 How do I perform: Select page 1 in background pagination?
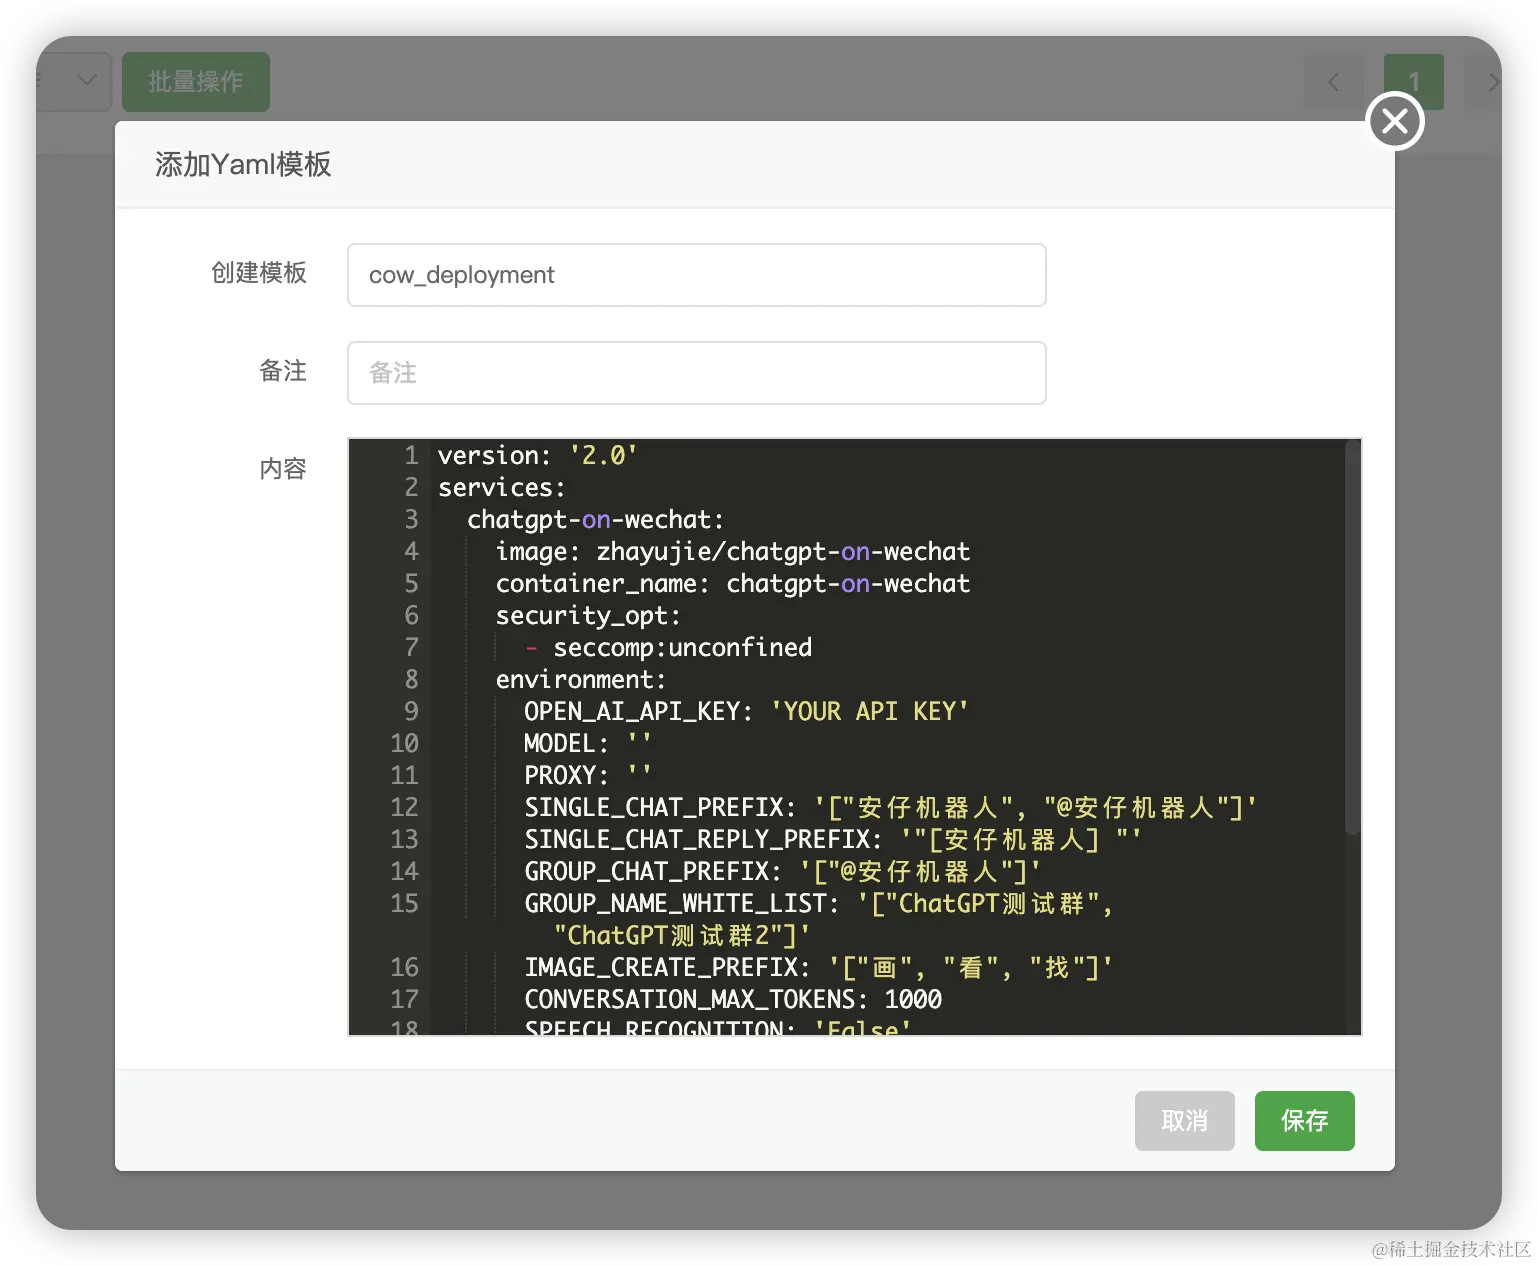click(x=1413, y=82)
